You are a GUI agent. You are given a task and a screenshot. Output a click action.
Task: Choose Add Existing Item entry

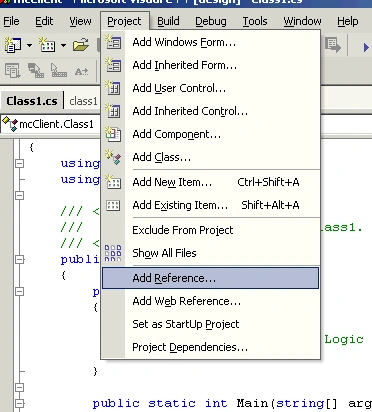[x=211, y=205]
